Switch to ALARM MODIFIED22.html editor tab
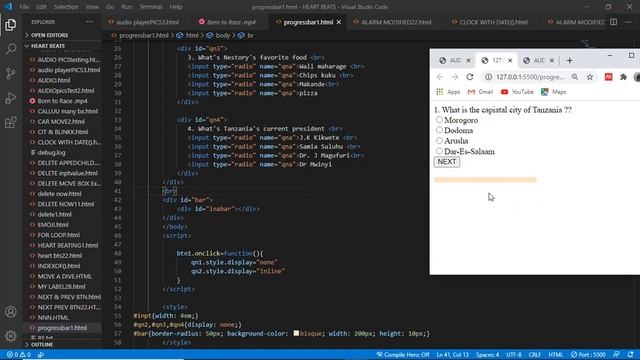The height and width of the screenshot is (360, 640). click(396, 22)
